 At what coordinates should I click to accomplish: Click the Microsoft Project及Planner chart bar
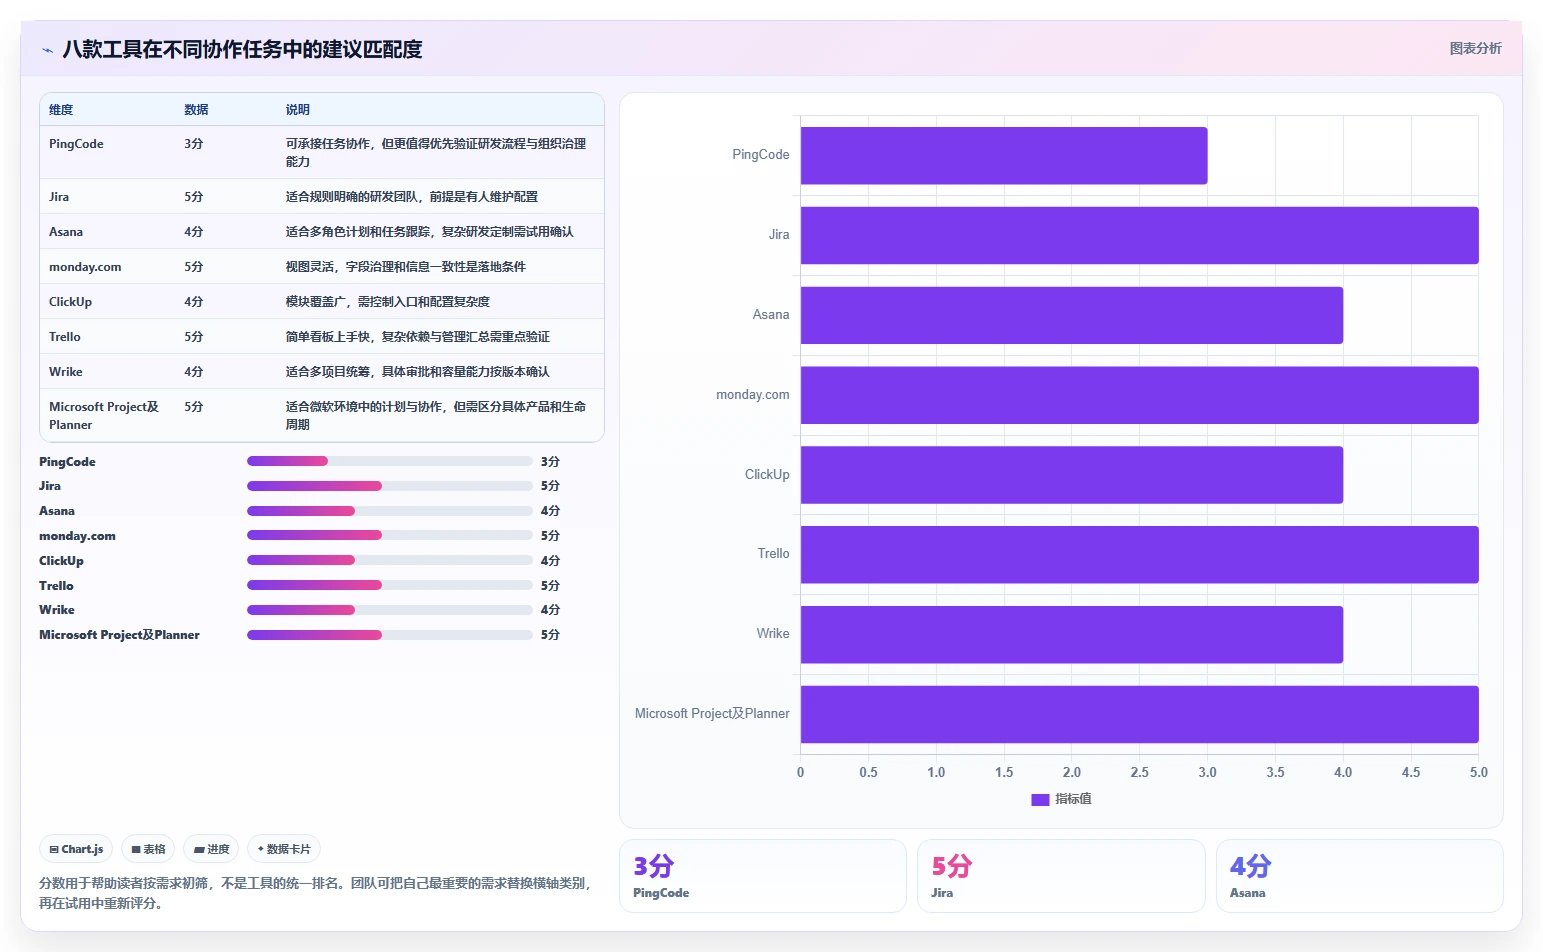(x=1140, y=714)
